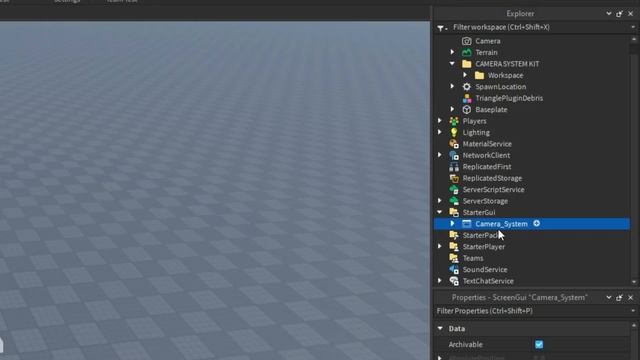Select the ServerScriptService label
Image resolution: width=640 pixels, height=360 pixels.
pos(493,189)
